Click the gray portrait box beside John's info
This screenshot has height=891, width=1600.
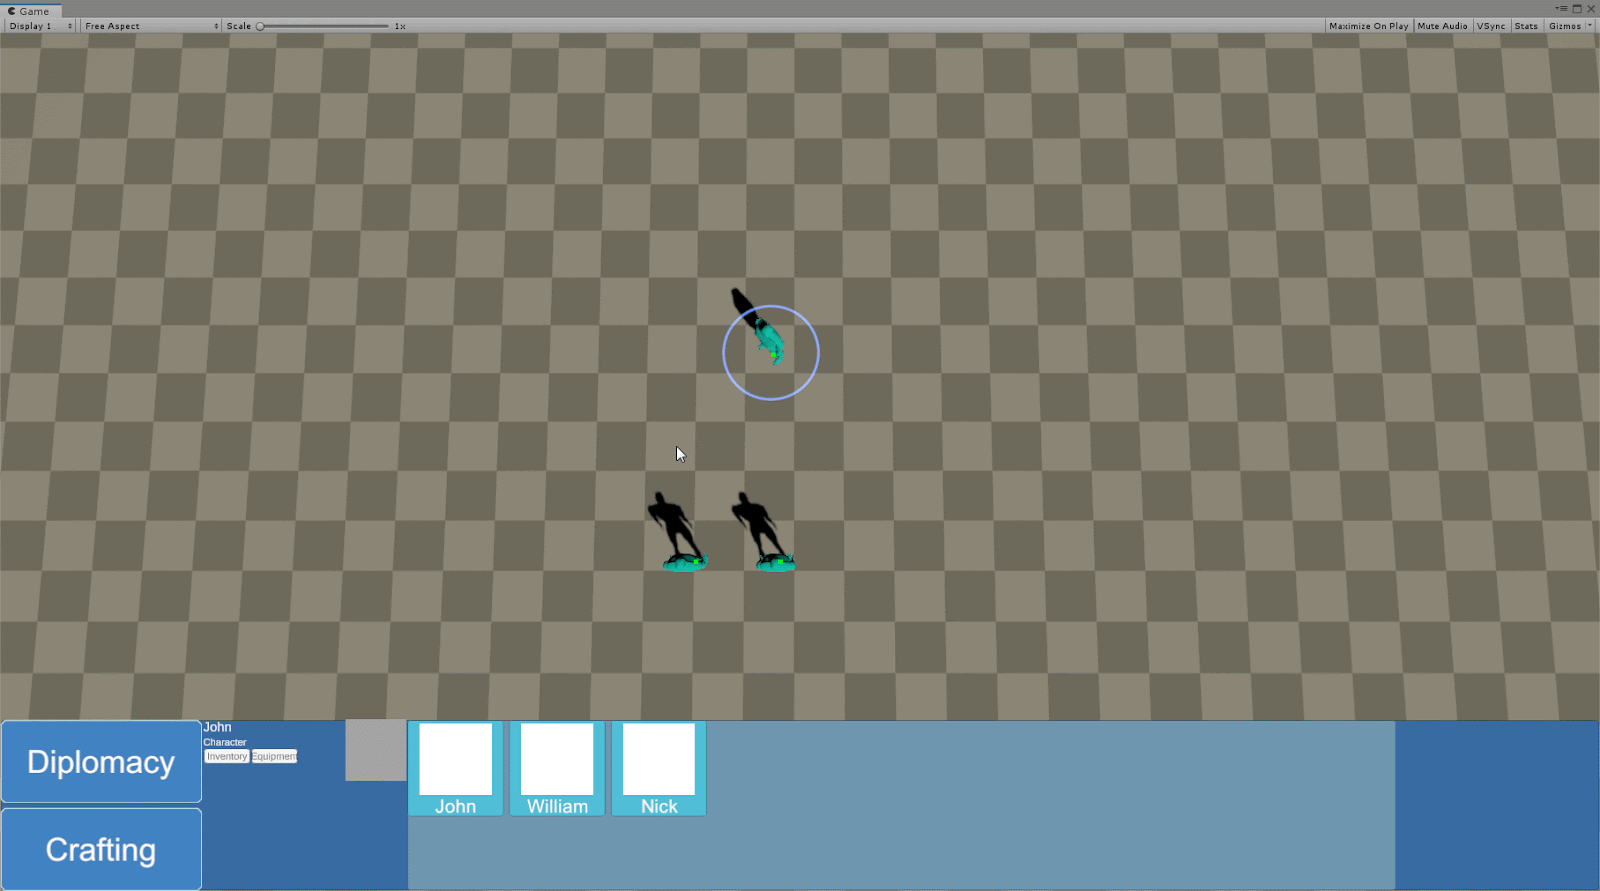tap(376, 750)
